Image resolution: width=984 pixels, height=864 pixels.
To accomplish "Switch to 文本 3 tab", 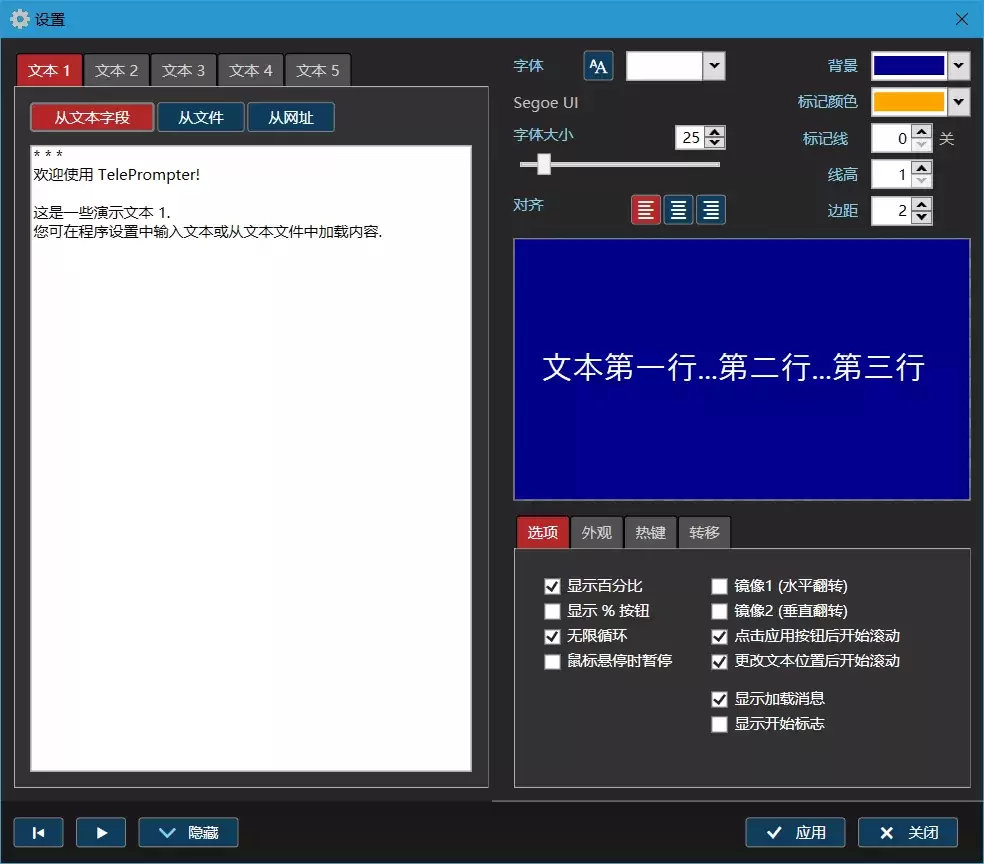I will pyautogui.click(x=183, y=70).
